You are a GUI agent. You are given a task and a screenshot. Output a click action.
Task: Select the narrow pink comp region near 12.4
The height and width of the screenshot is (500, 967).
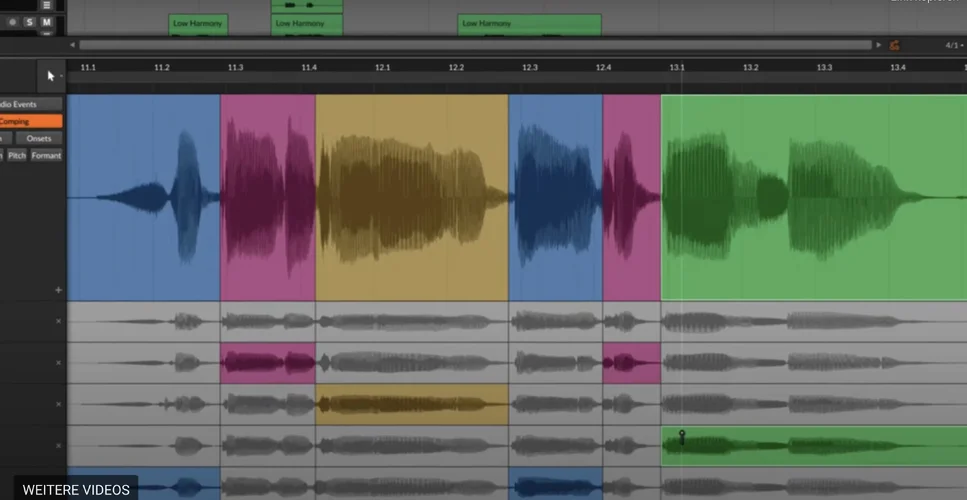[x=632, y=197]
